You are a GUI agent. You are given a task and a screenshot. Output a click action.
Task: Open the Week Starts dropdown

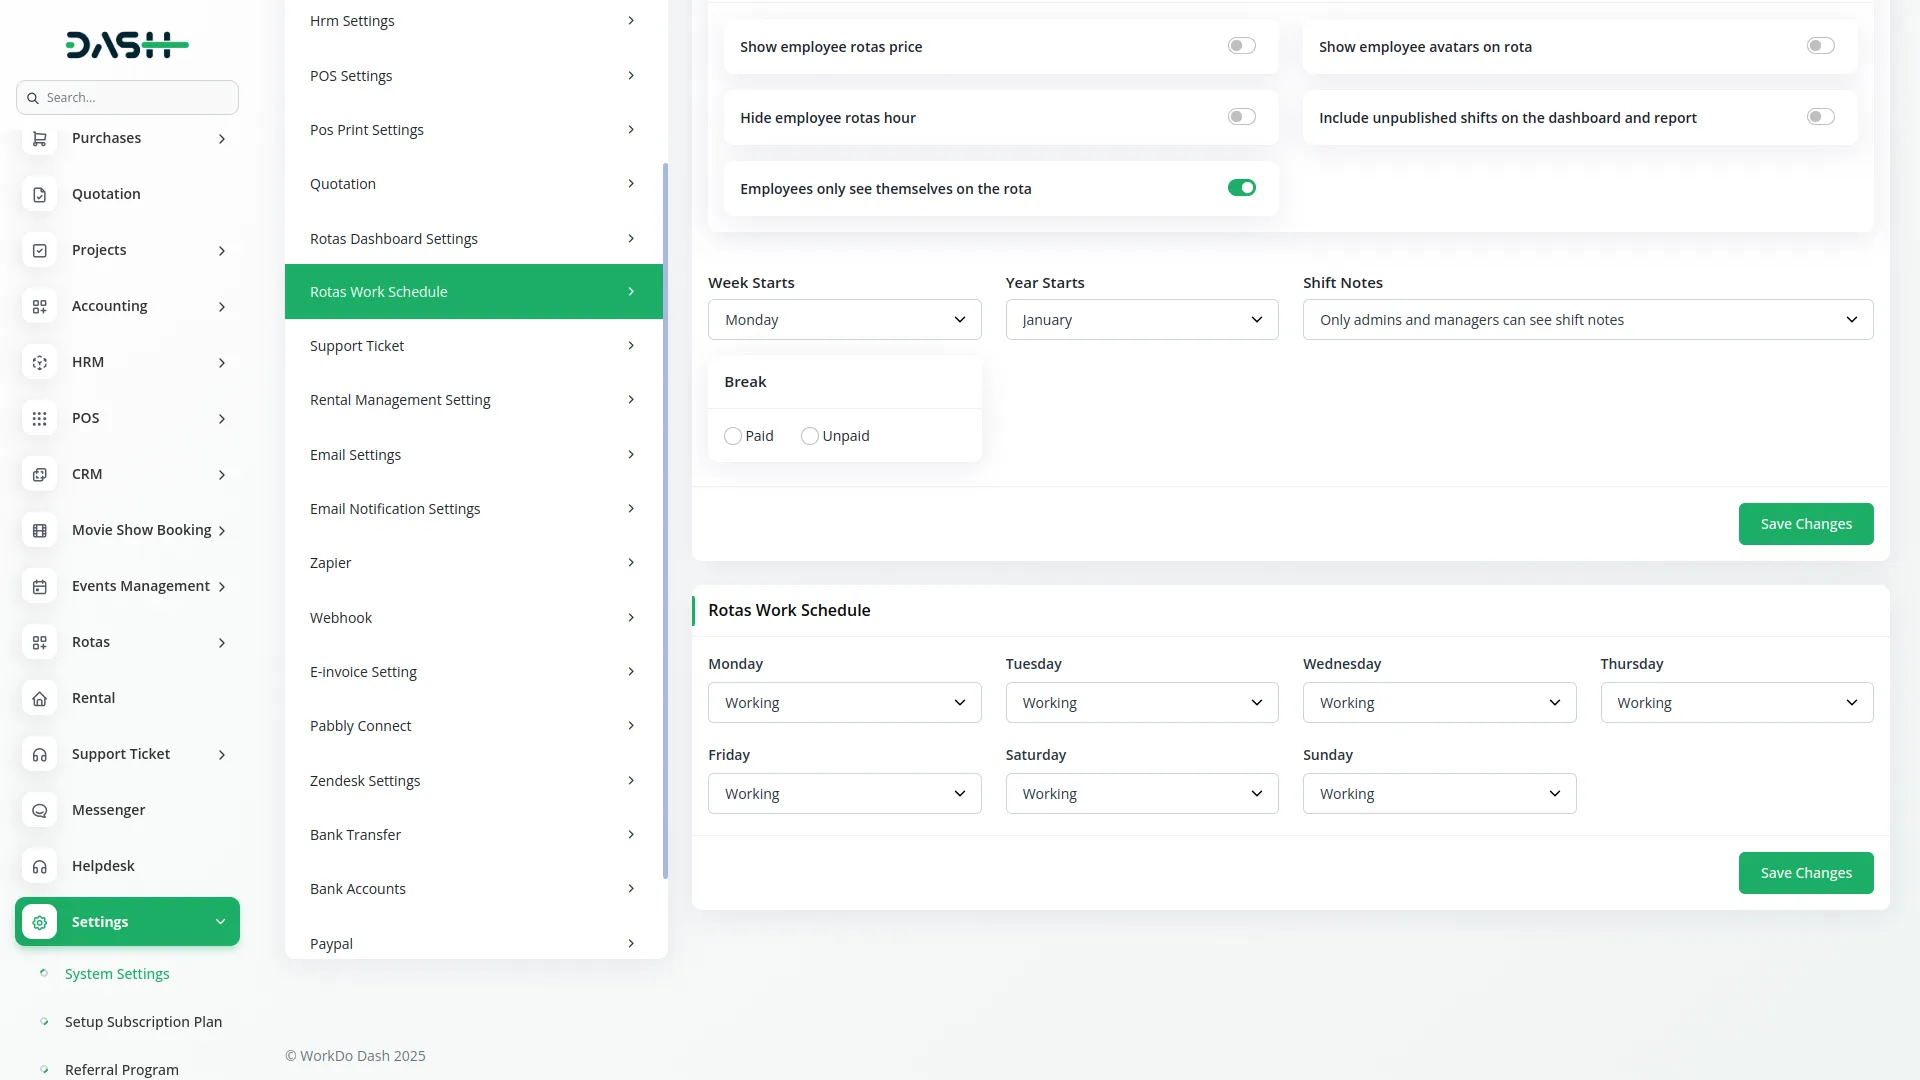pos(844,320)
